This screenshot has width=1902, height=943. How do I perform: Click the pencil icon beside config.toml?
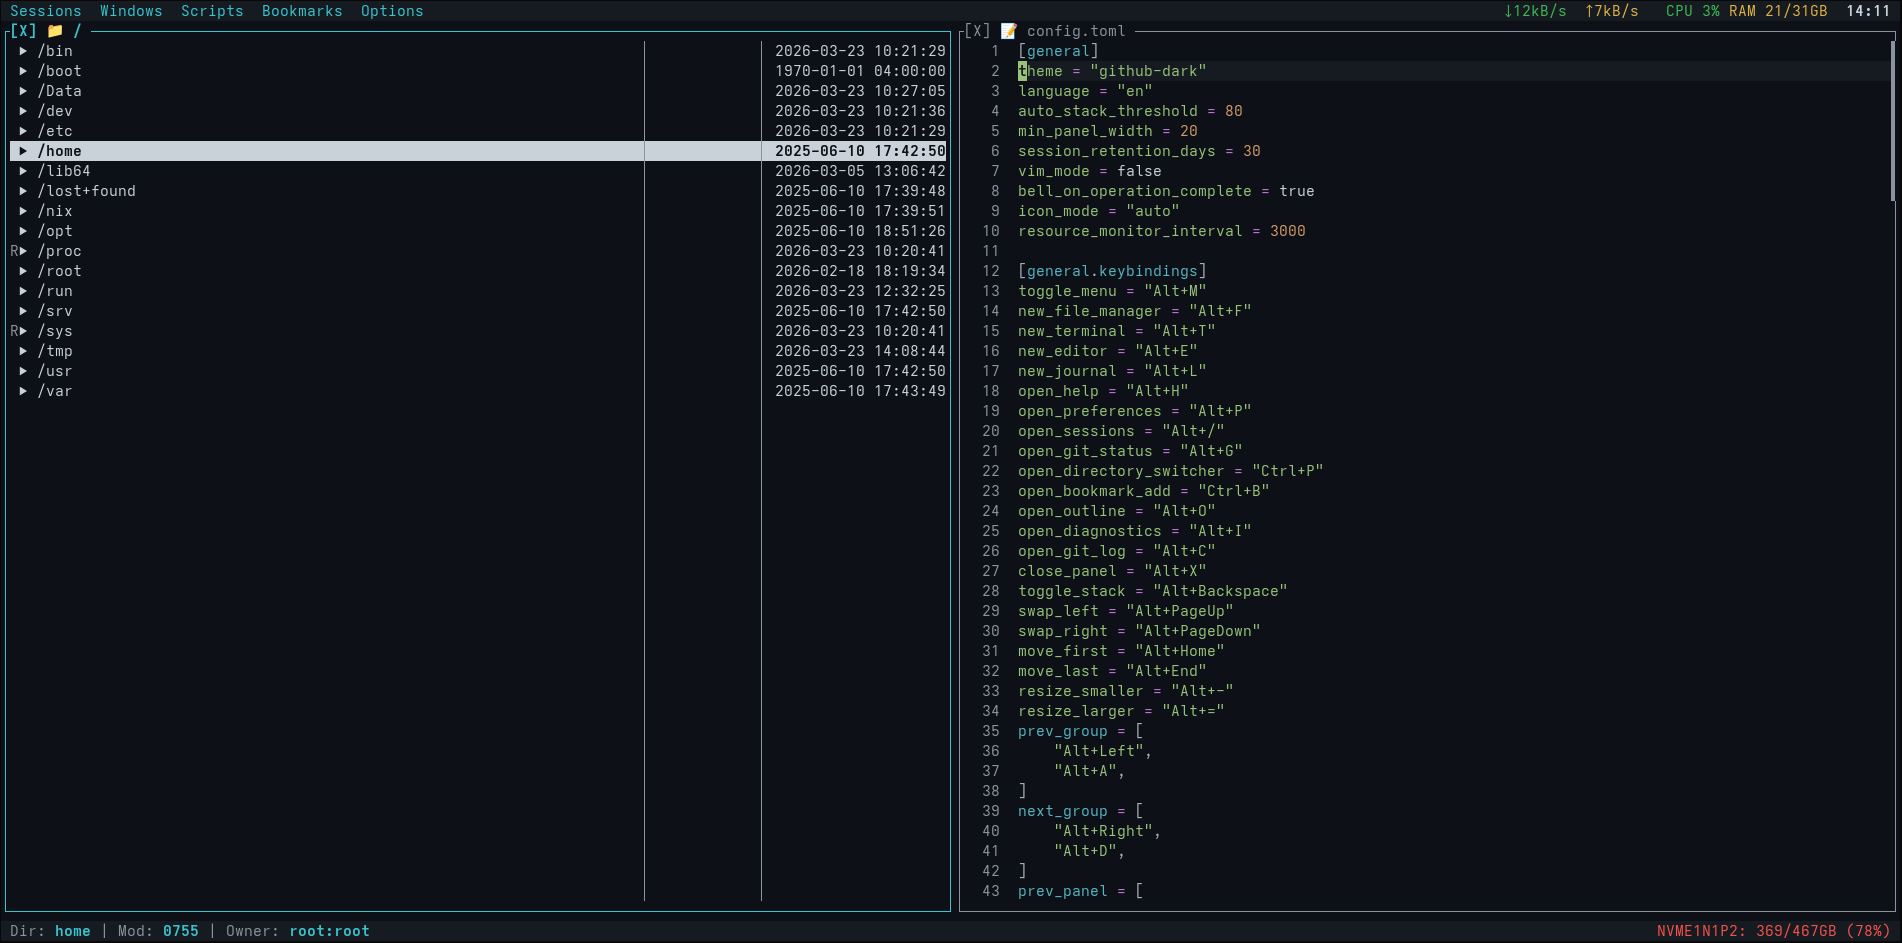1010,30
